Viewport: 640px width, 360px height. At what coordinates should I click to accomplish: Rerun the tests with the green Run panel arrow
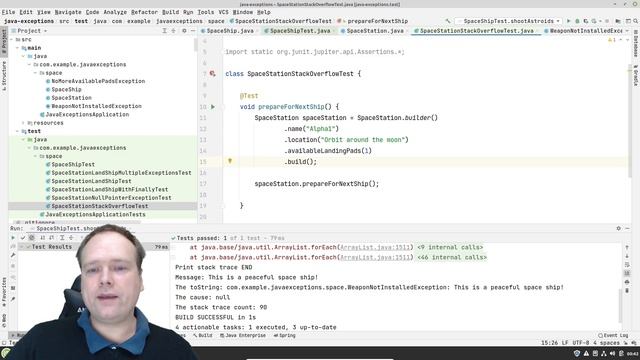click(x=13, y=238)
